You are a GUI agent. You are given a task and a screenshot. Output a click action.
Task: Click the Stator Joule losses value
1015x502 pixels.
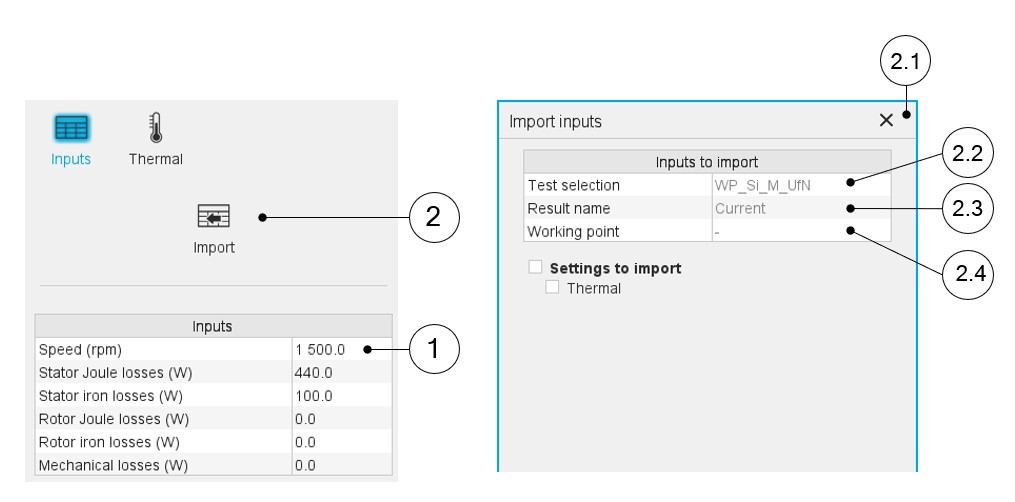[x=340, y=373]
